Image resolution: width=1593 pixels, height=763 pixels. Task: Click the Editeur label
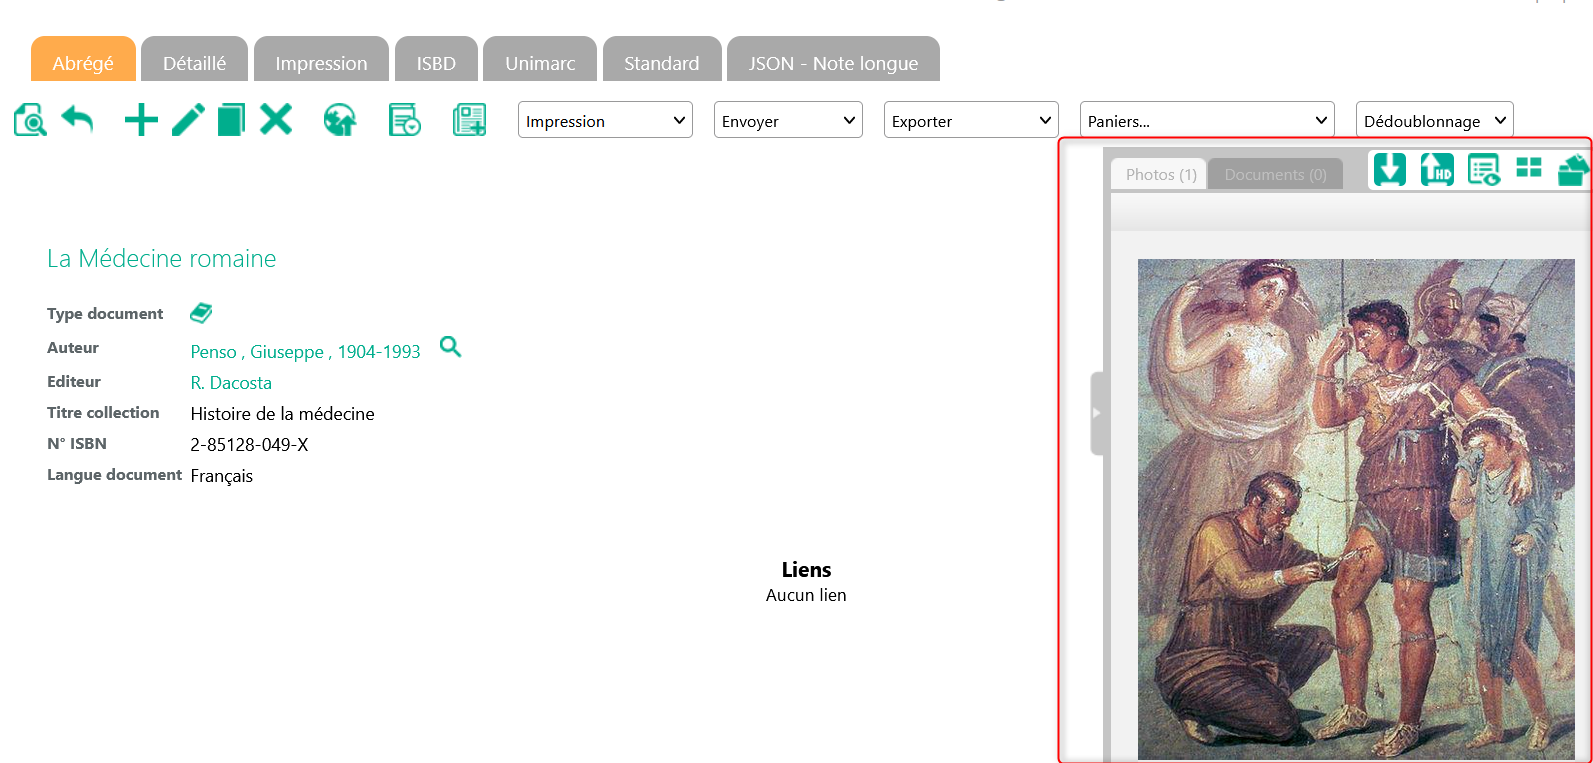tap(74, 381)
